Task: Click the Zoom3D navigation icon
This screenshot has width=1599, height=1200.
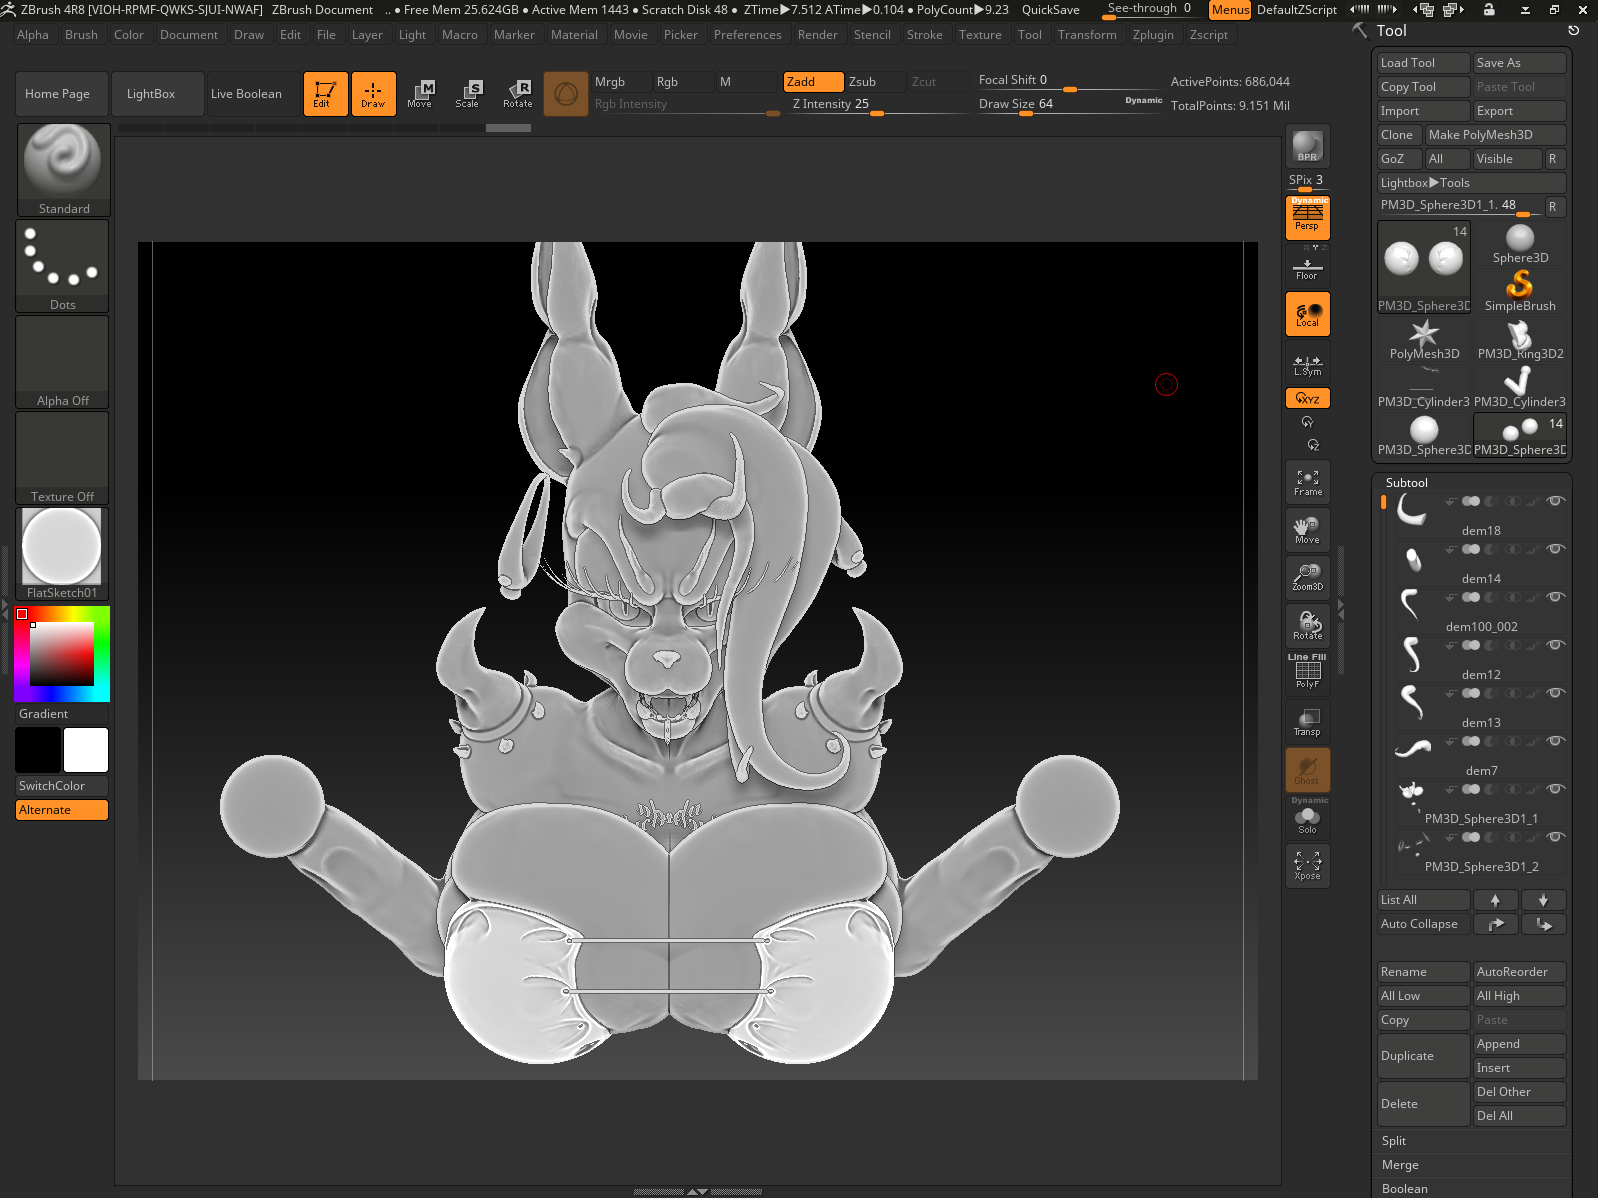Action: [x=1307, y=577]
